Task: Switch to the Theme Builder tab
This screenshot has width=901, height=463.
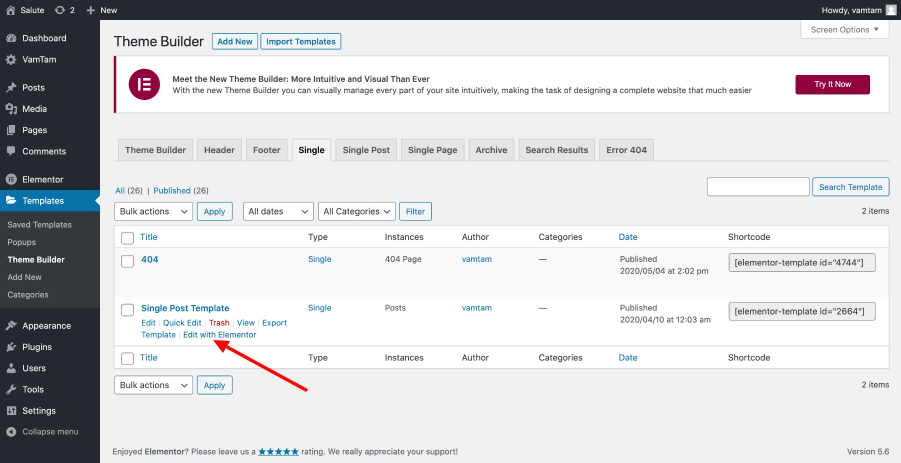Action: coord(155,150)
